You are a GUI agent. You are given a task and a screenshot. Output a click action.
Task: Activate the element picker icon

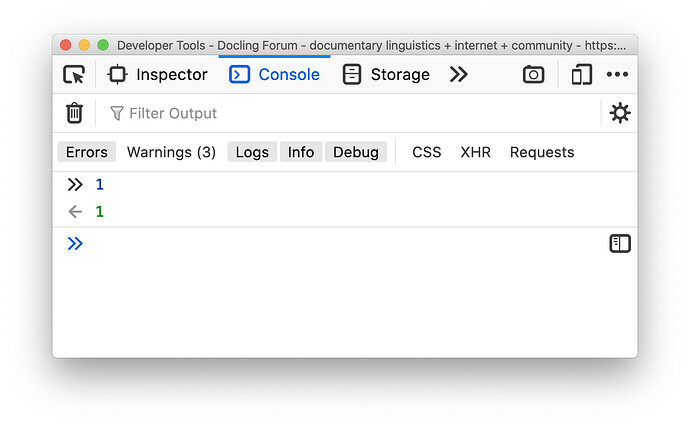click(74, 74)
